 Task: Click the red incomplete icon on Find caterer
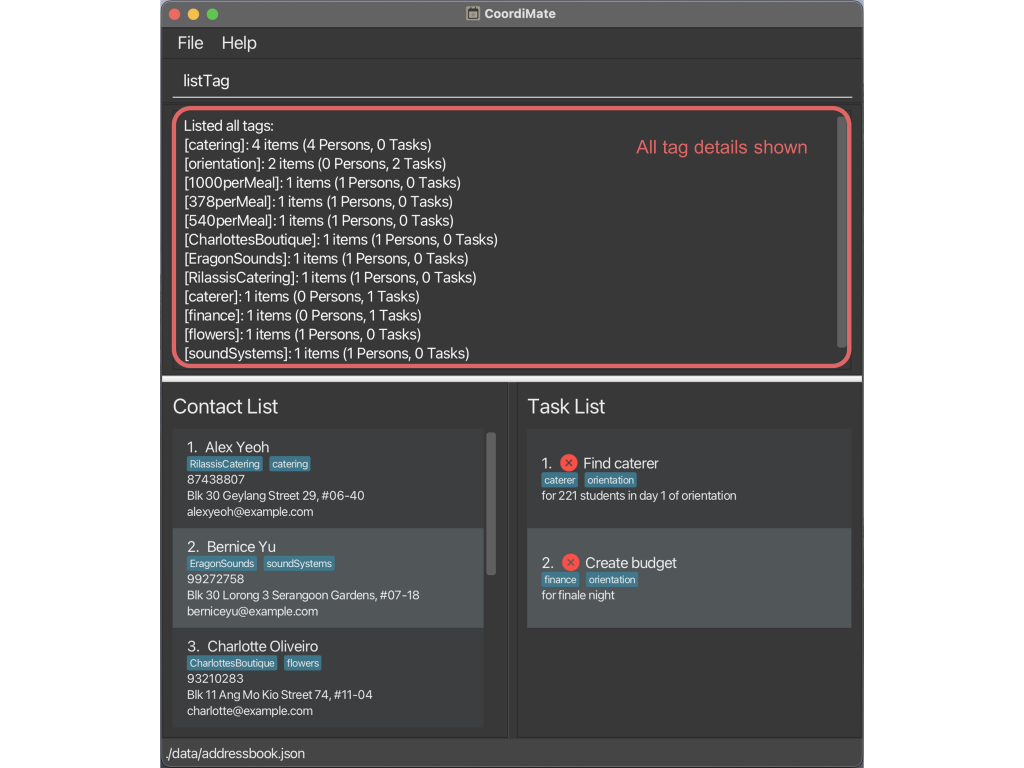tap(568, 463)
